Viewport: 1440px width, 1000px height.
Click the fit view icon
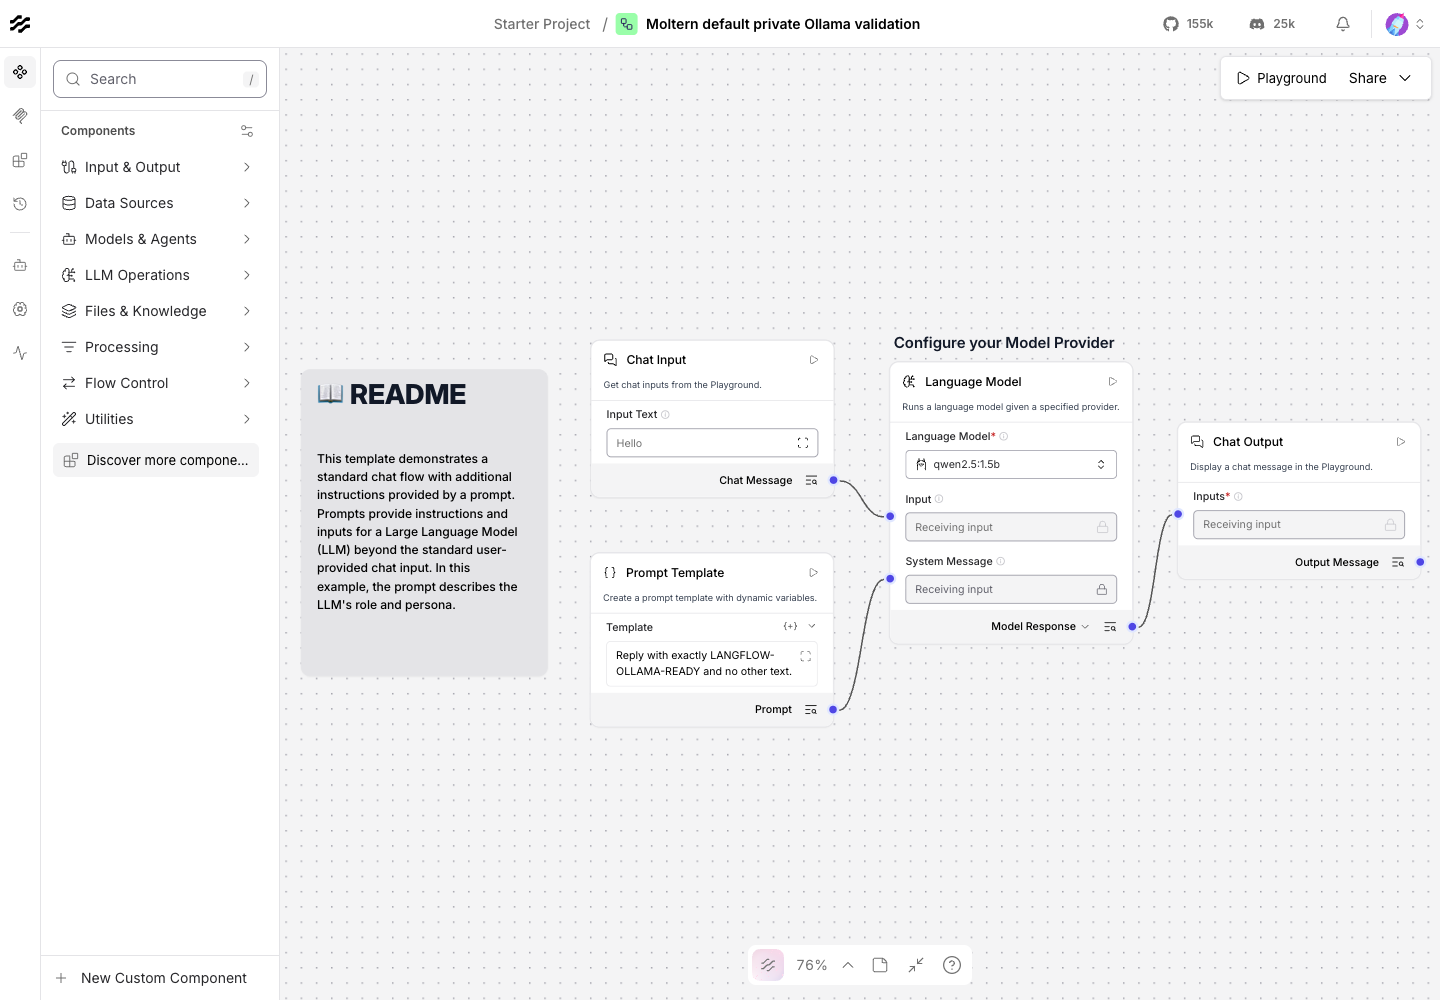click(916, 965)
